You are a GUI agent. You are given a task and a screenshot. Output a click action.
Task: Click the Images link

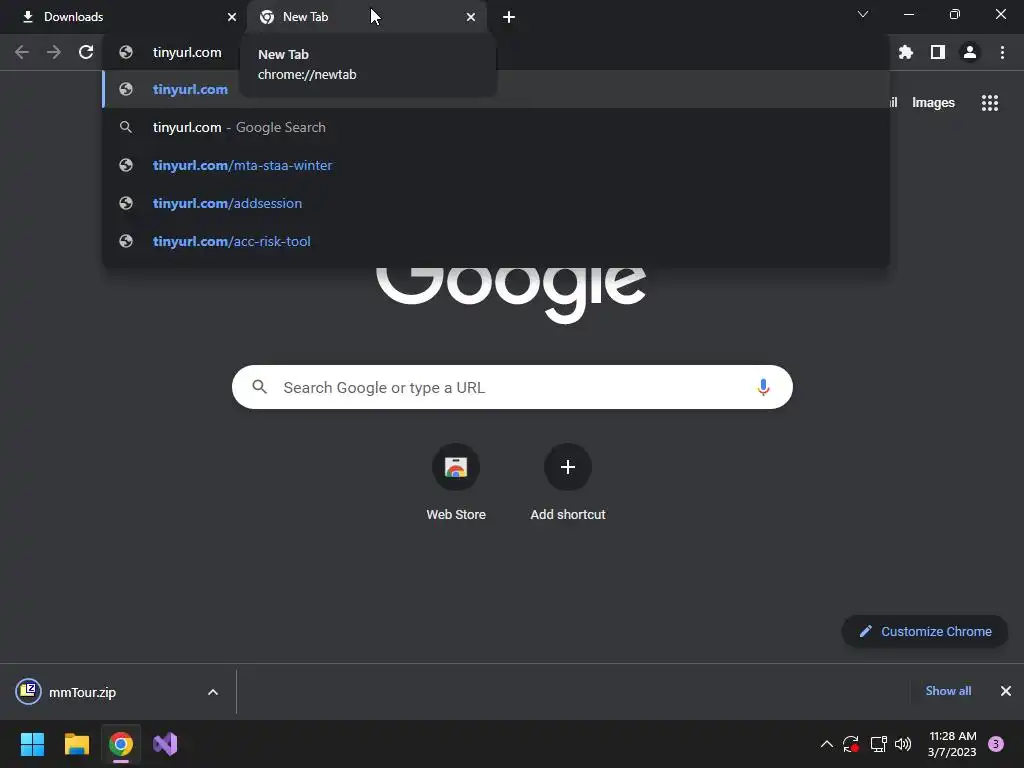click(x=933, y=103)
